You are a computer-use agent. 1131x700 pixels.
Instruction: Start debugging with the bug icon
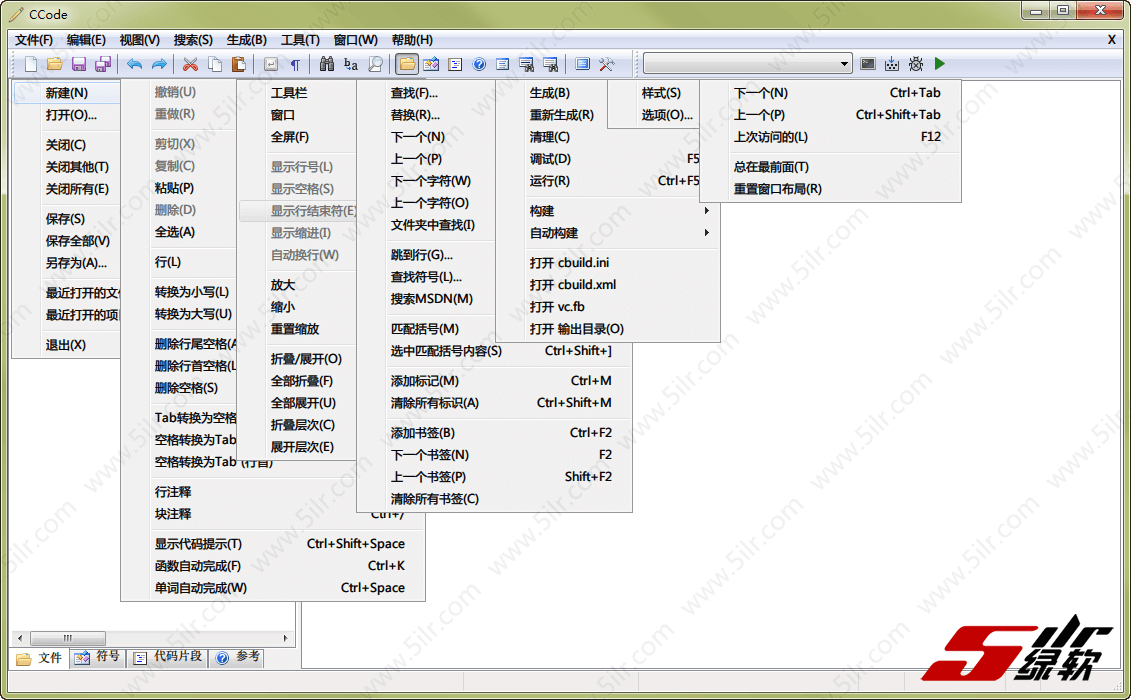coord(915,64)
